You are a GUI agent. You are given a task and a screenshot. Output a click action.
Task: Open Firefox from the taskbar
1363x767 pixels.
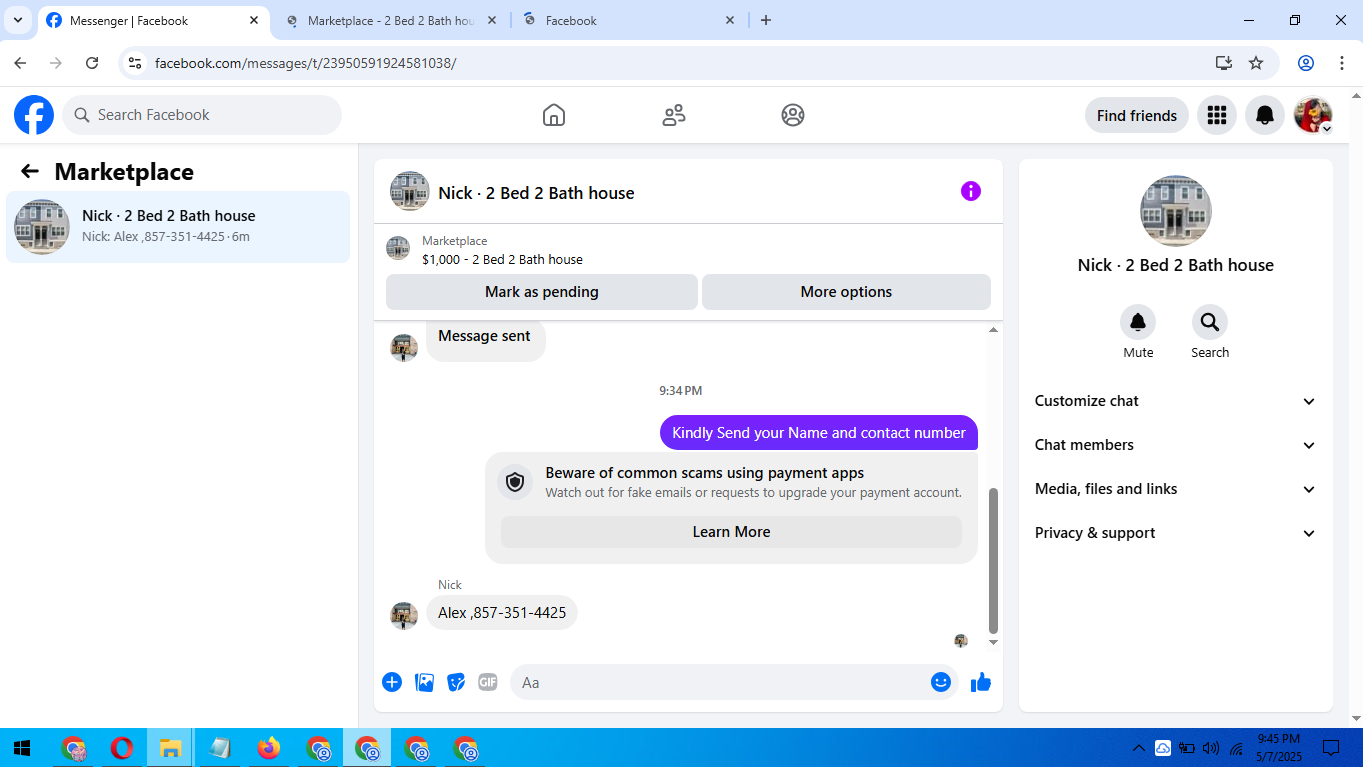click(x=269, y=748)
